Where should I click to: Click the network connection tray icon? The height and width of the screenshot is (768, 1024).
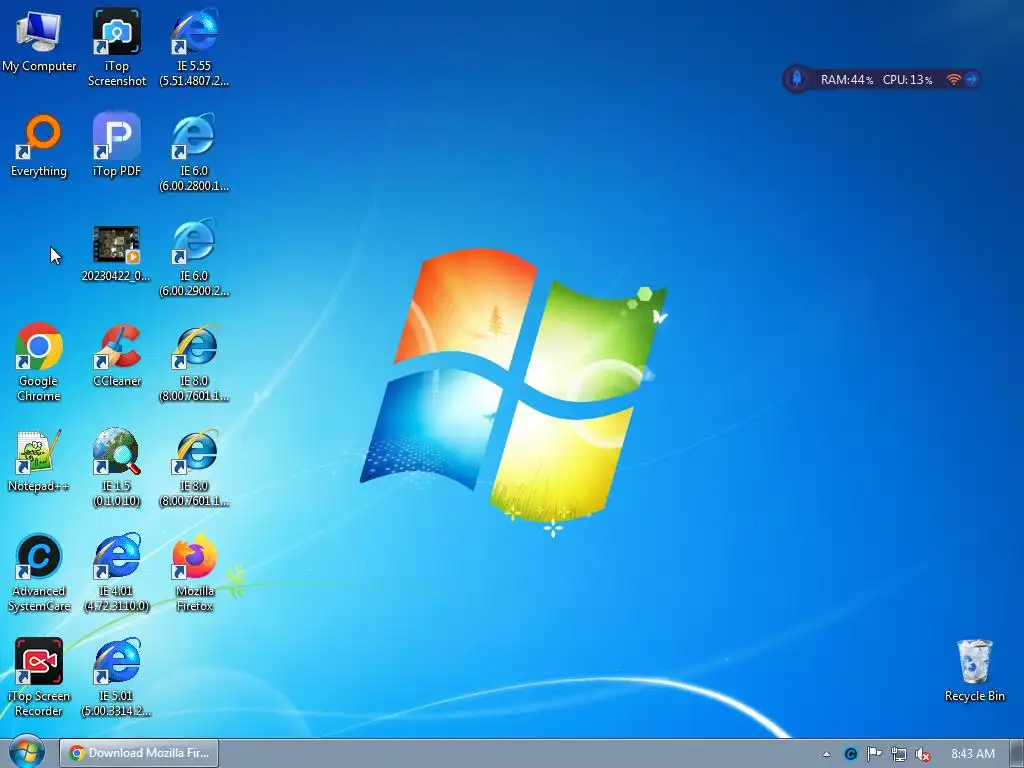click(x=899, y=754)
